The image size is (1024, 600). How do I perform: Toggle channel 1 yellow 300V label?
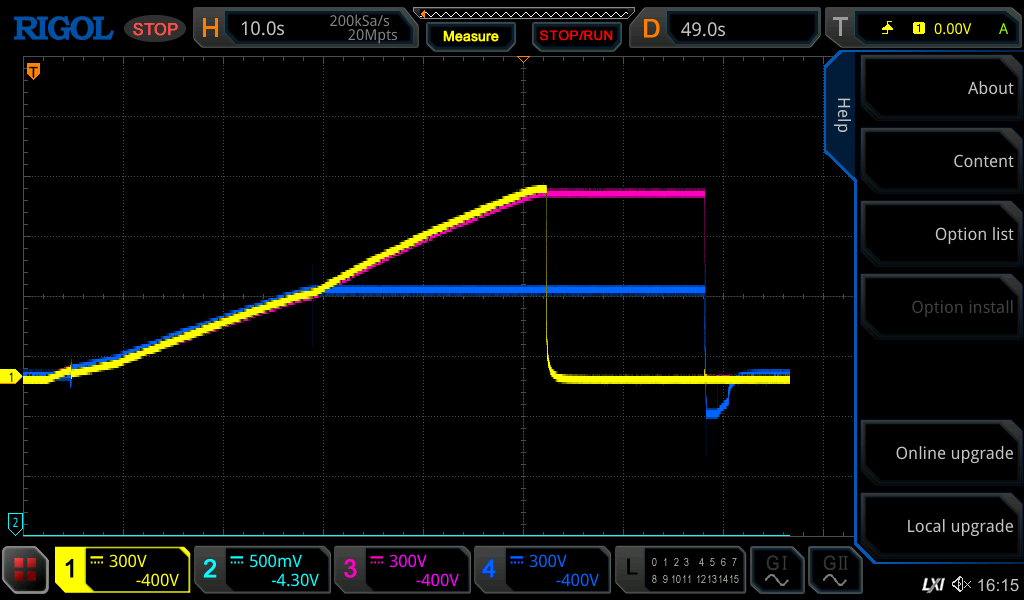click(x=122, y=570)
